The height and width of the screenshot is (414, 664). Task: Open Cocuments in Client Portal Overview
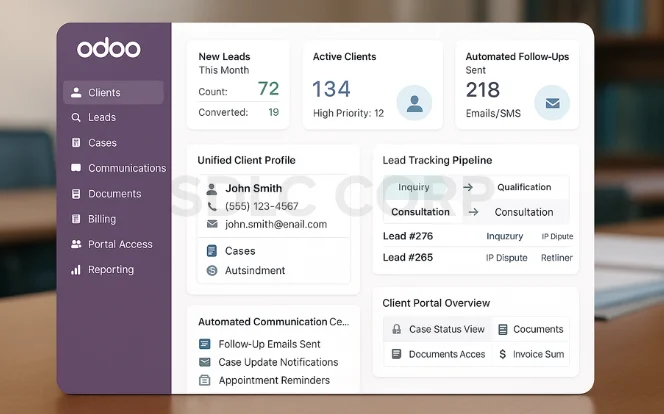tap(531, 329)
